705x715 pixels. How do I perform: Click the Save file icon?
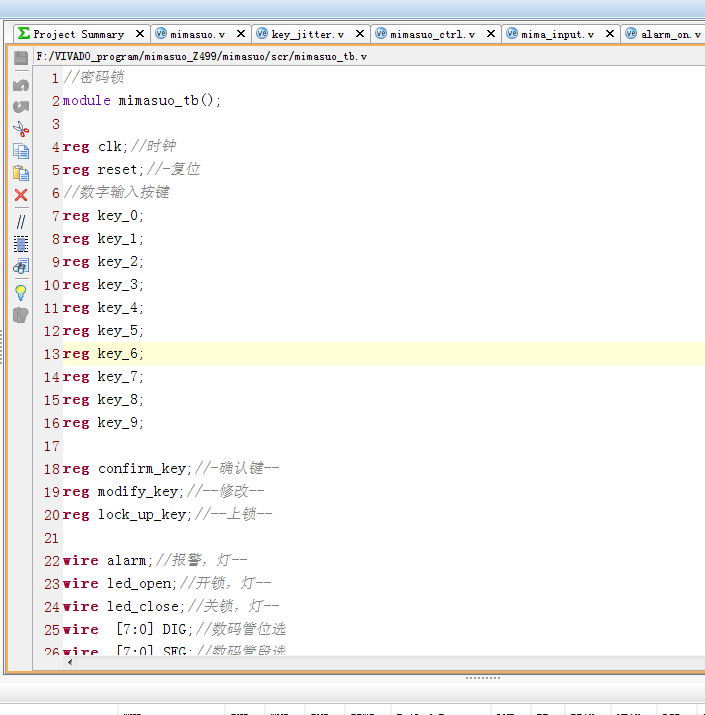click(21, 58)
